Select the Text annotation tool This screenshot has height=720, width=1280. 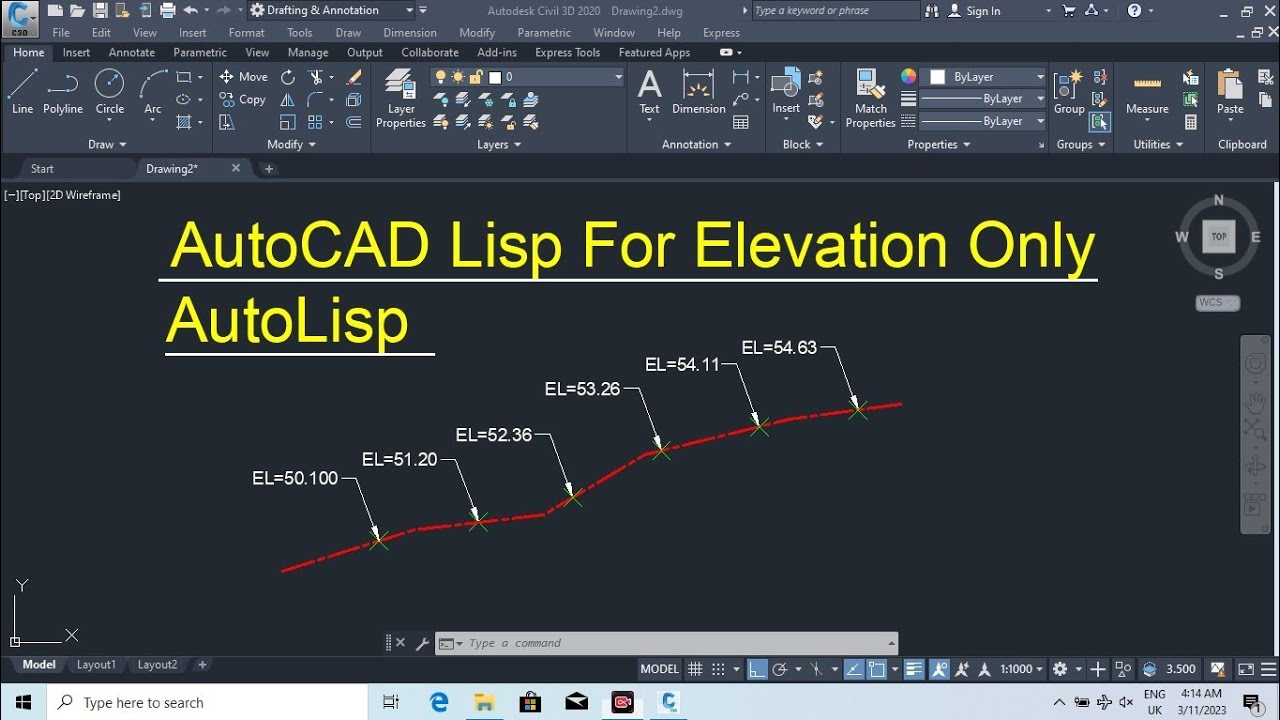pyautogui.click(x=649, y=92)
